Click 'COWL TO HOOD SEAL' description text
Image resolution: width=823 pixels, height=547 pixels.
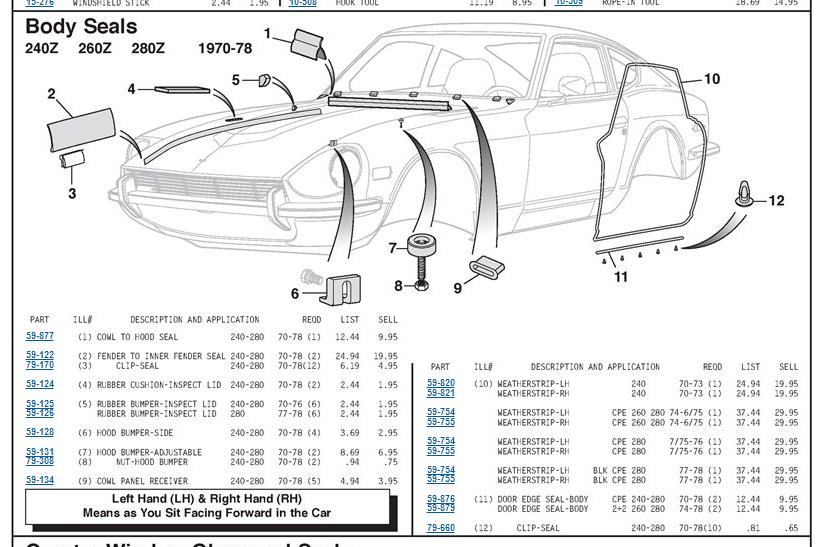click(137, 337)
